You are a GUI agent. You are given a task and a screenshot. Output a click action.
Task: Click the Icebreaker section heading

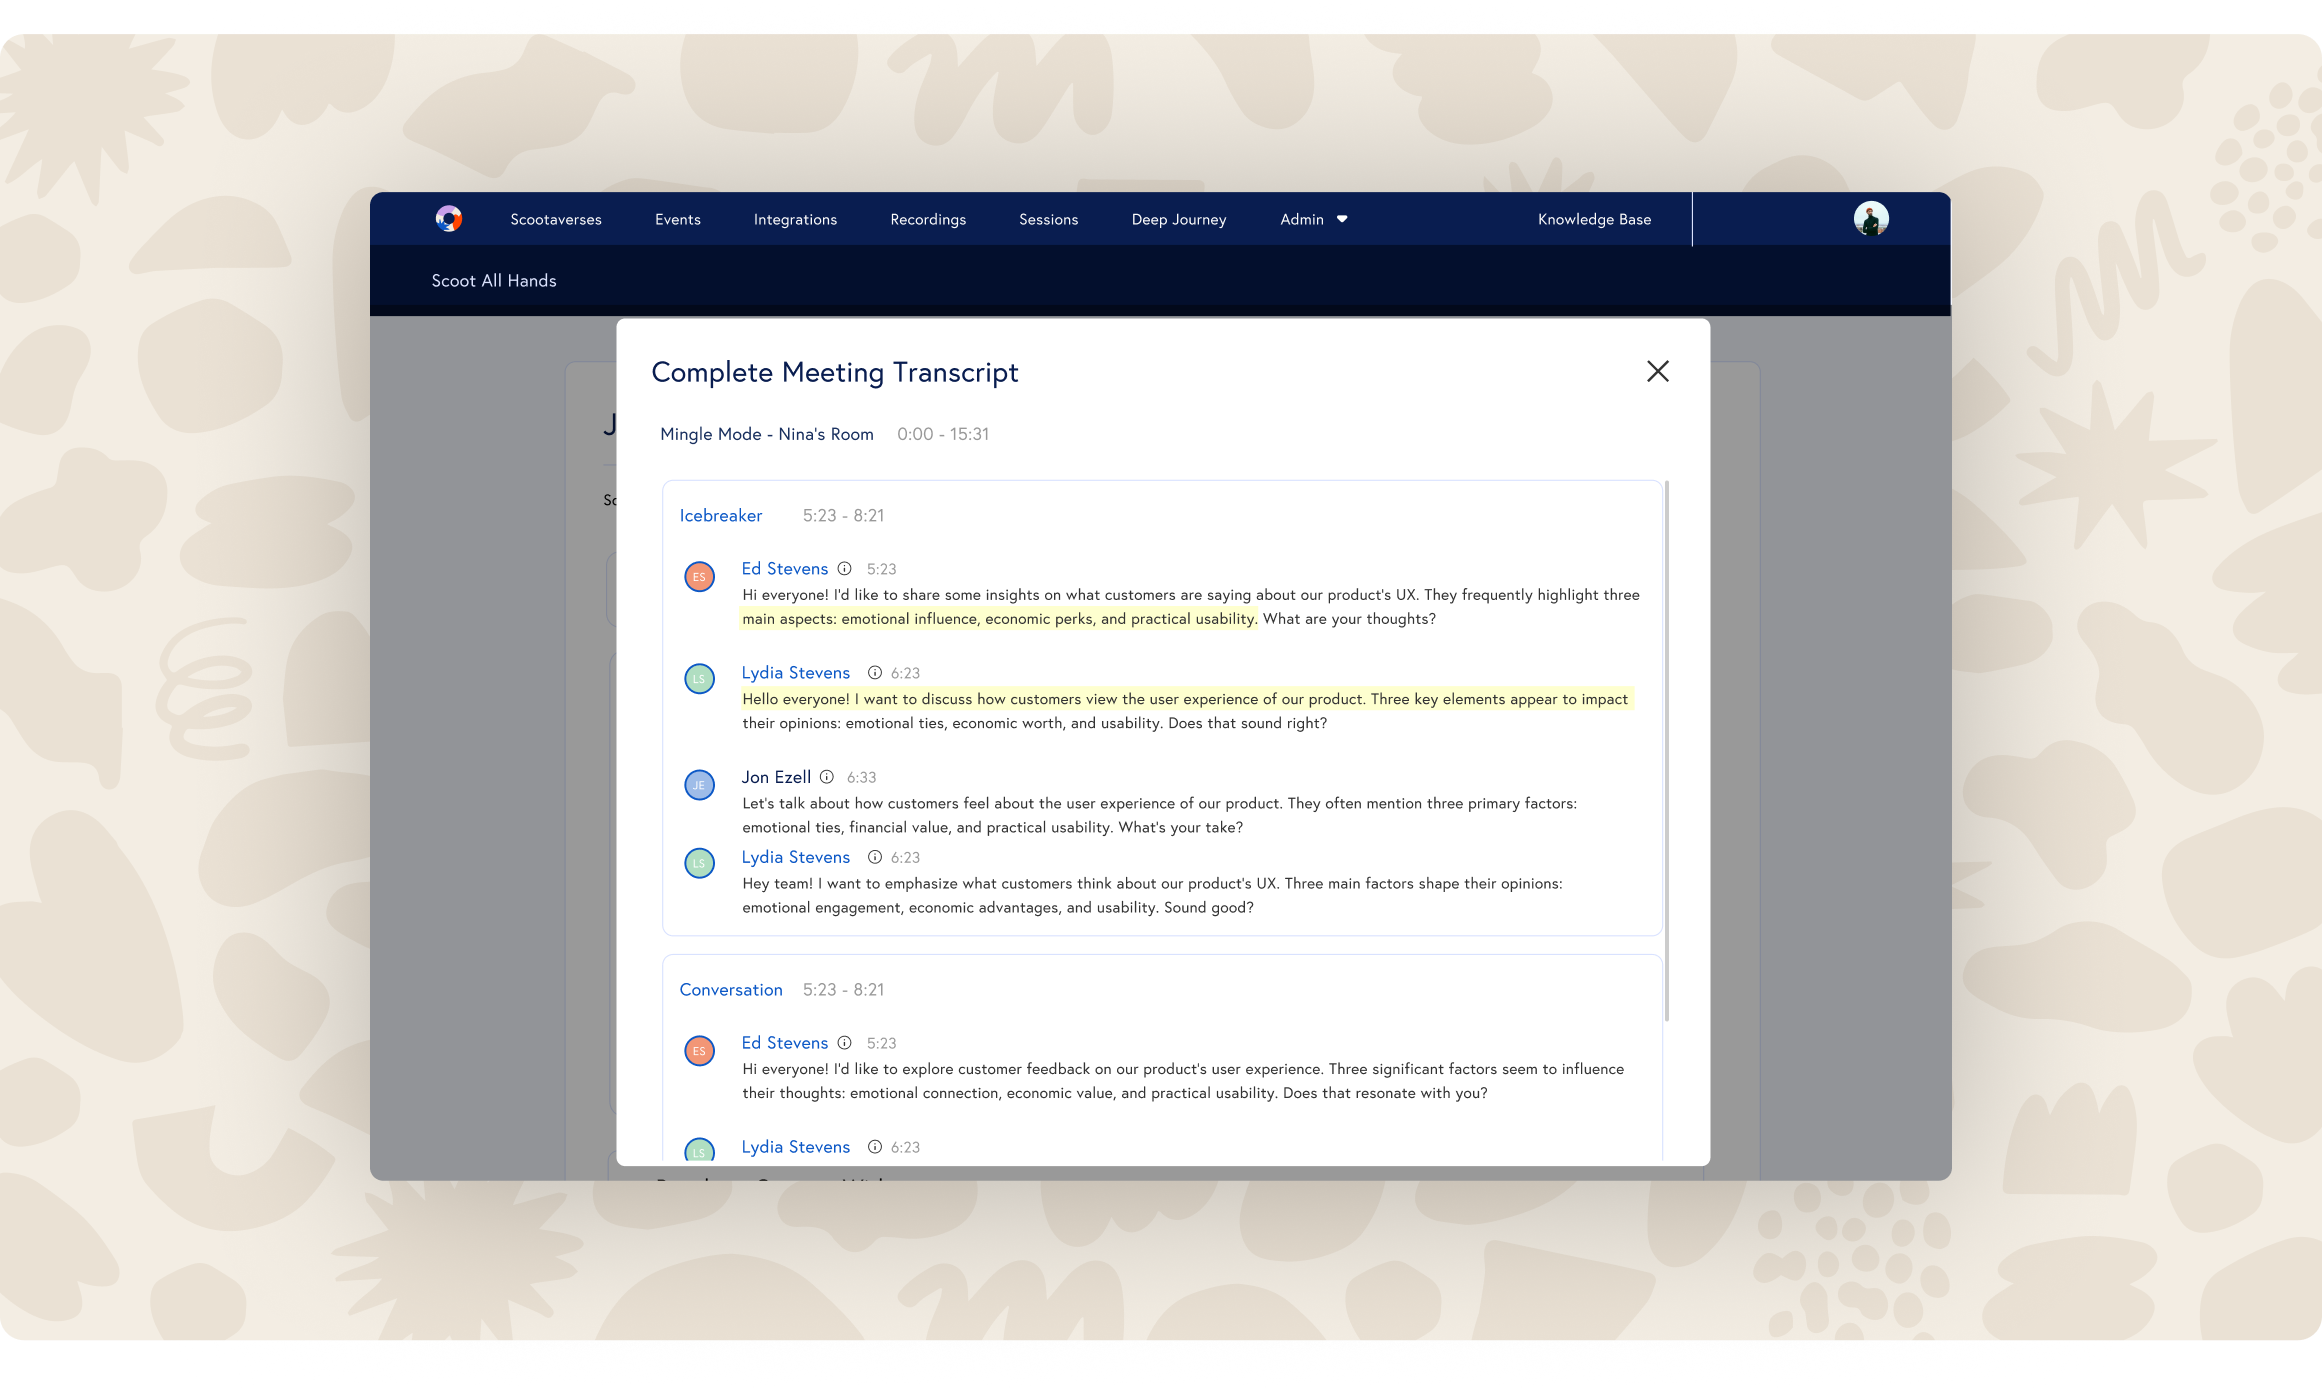(x=720, y=515)
